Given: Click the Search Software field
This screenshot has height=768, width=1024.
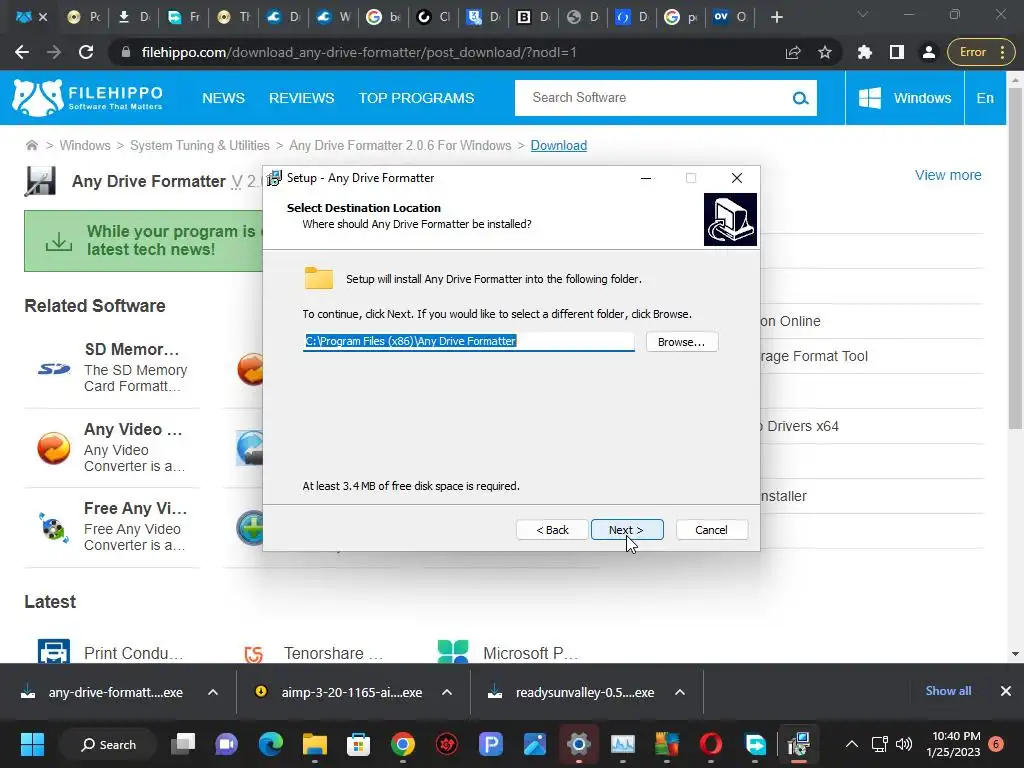Looking at the screenshot, I should coord(653,98).
